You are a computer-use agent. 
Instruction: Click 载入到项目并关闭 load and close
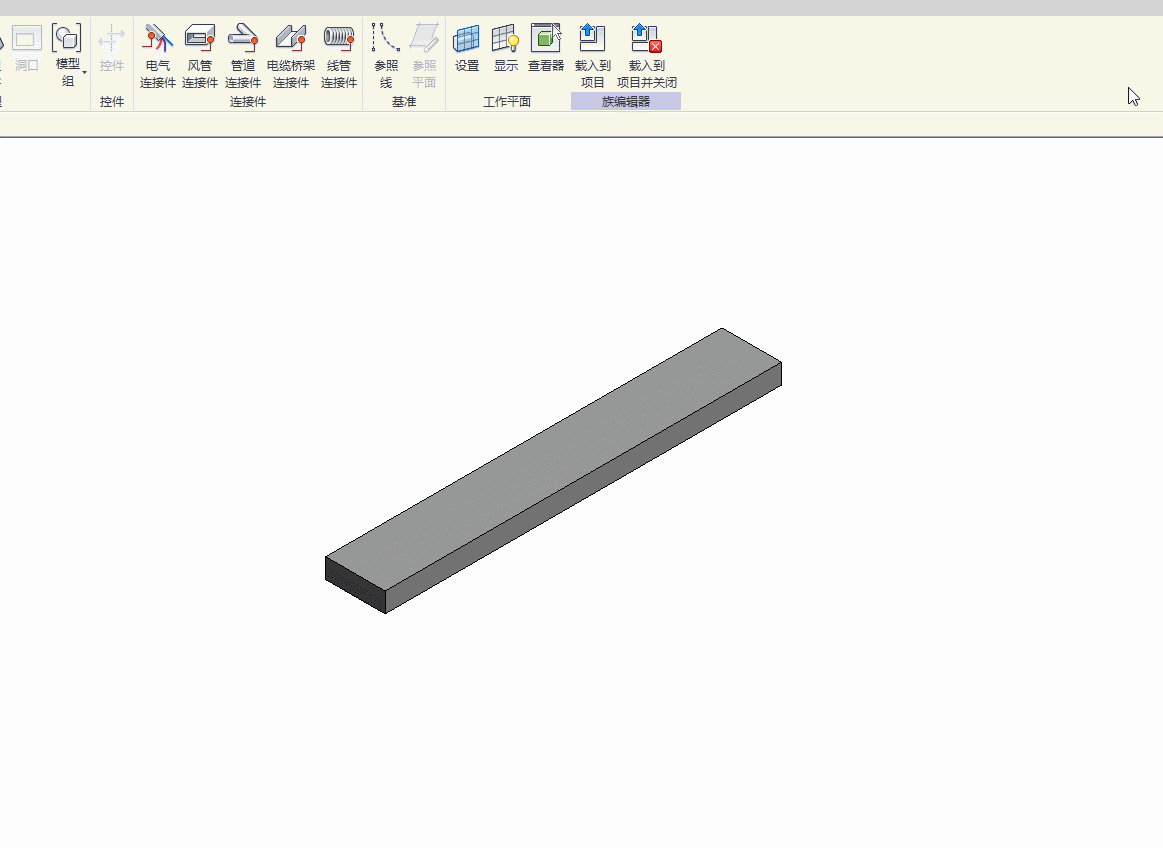coord(647,56)
